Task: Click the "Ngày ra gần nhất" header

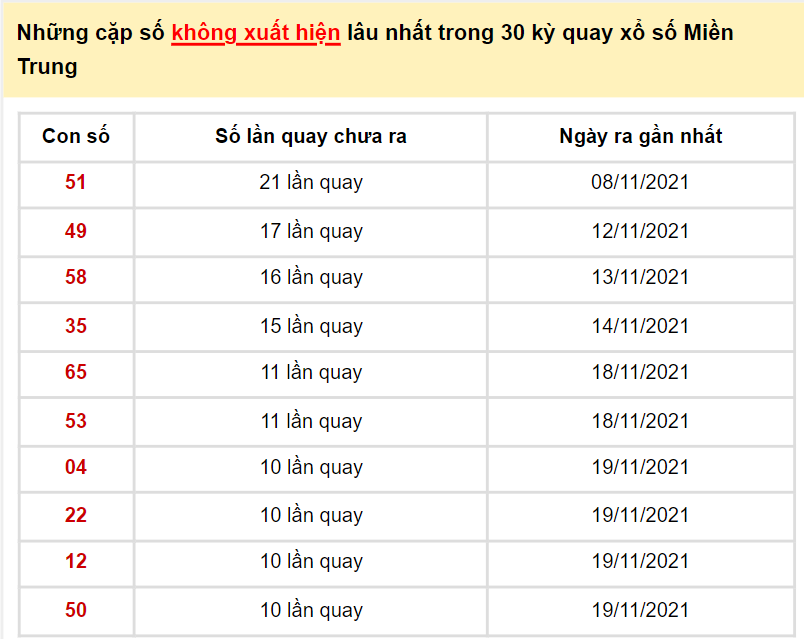Action: [x=640, y=136]
